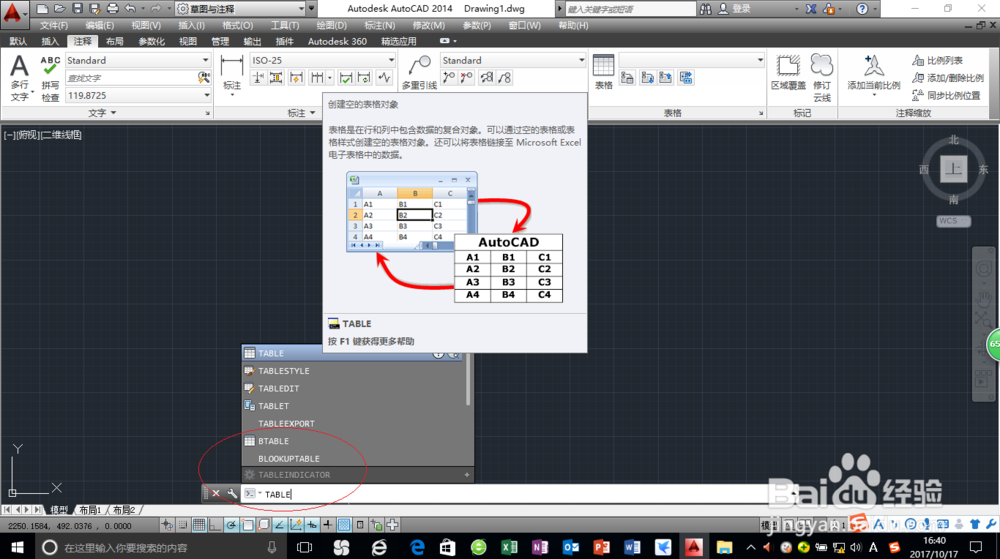Toggle snap mode in status bar
1000x559 pixels.
[x=183, y=525]
